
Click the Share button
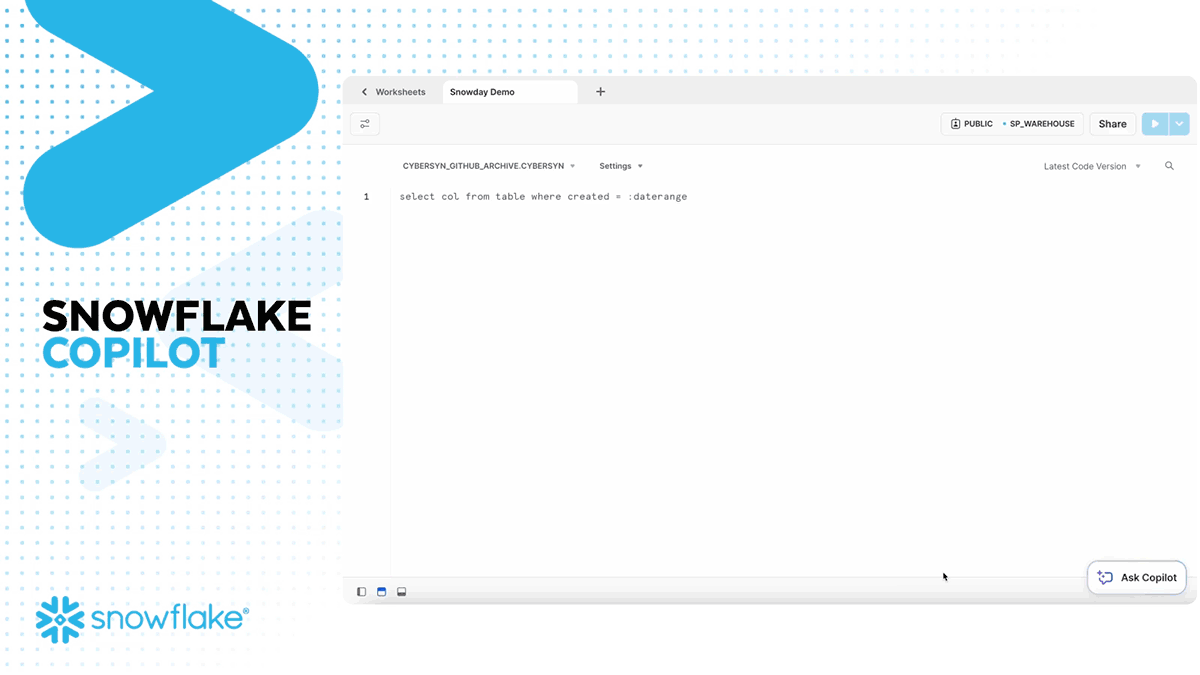pos(1112,123)
